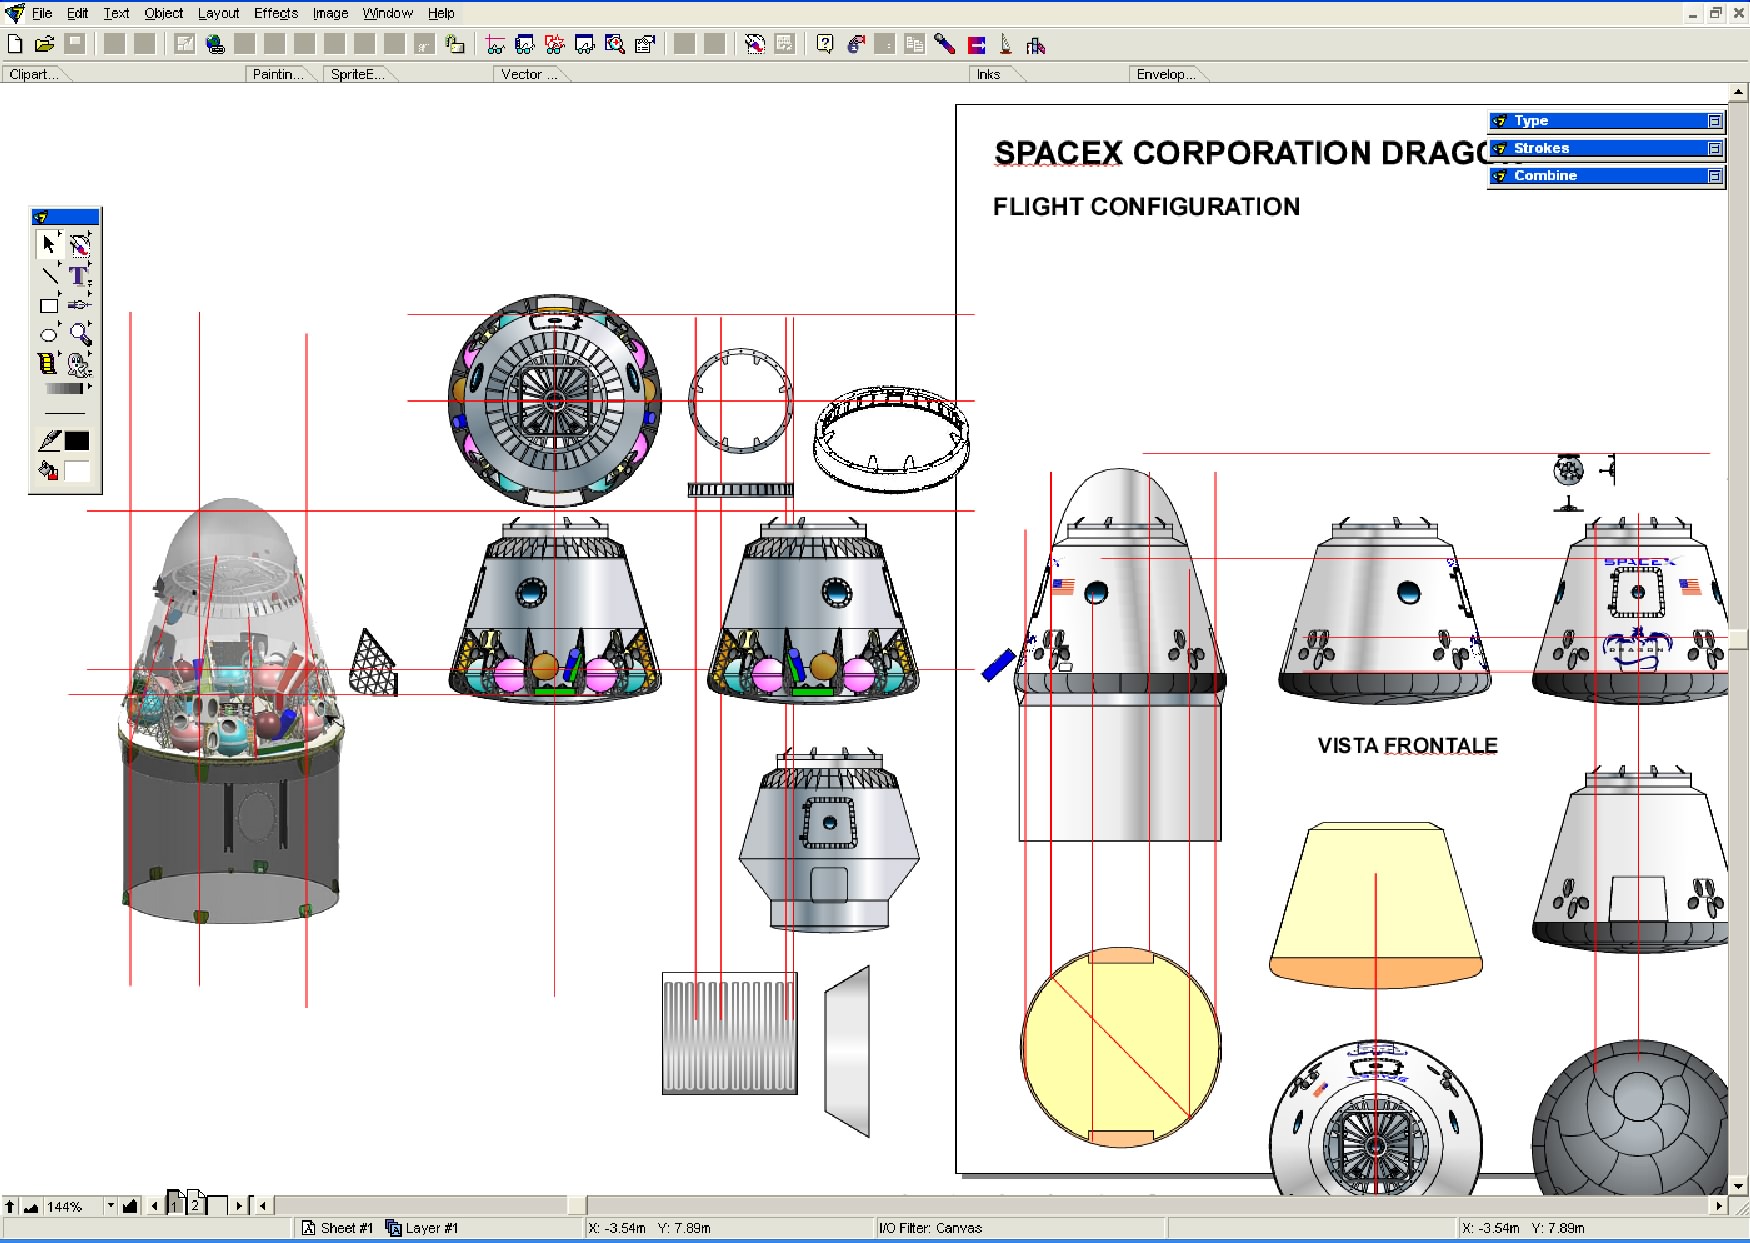Select the magnifier zoom tool
The height and width of the screenshot is (1243, 1750).
(79, 335)
